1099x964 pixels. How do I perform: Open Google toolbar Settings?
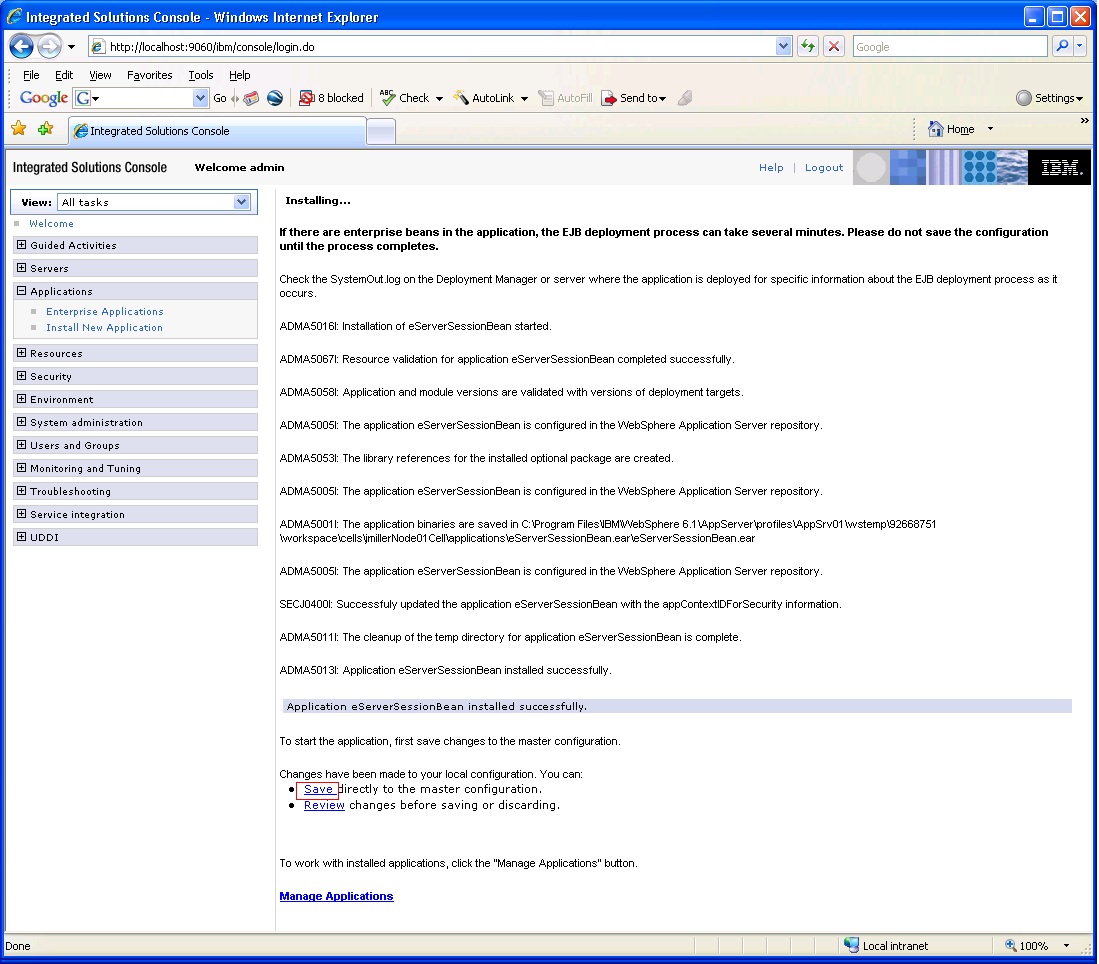pos(1049,98)
